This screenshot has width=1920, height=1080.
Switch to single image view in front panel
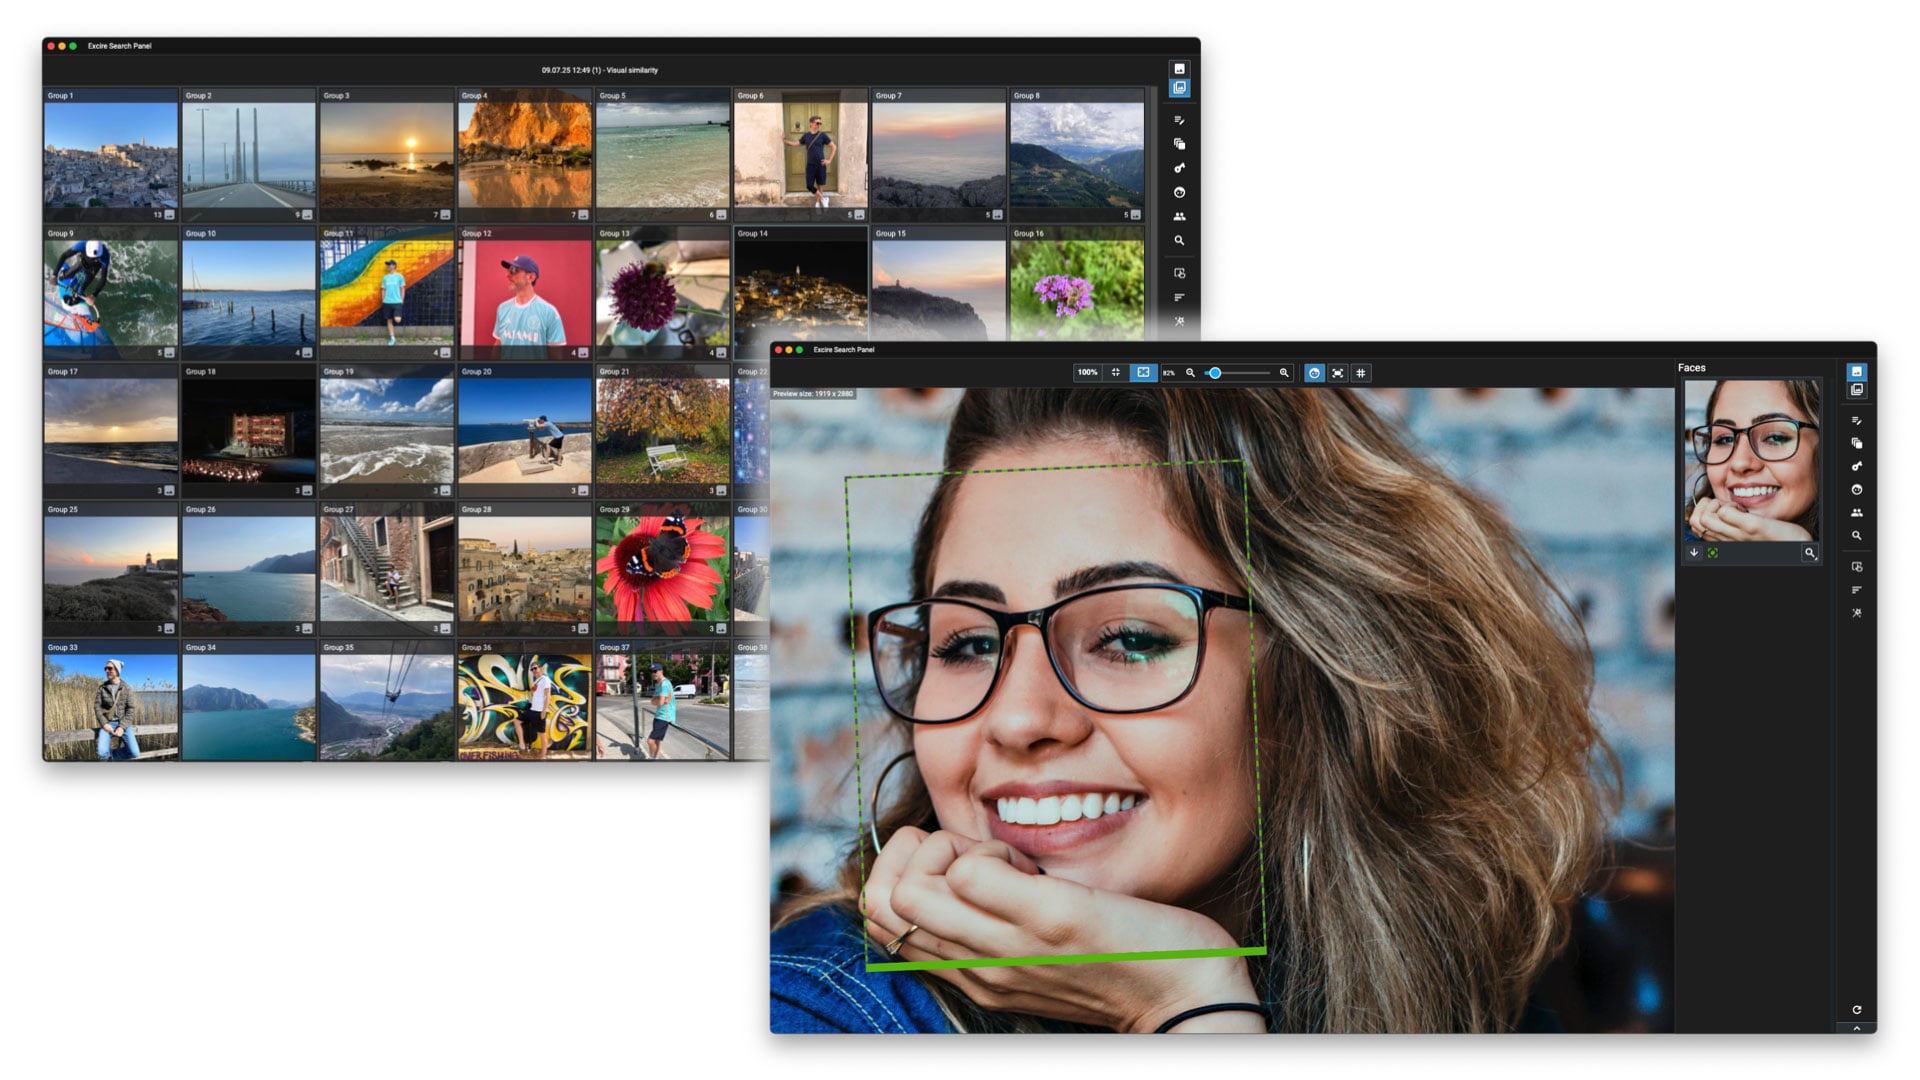pos(1857,372)
